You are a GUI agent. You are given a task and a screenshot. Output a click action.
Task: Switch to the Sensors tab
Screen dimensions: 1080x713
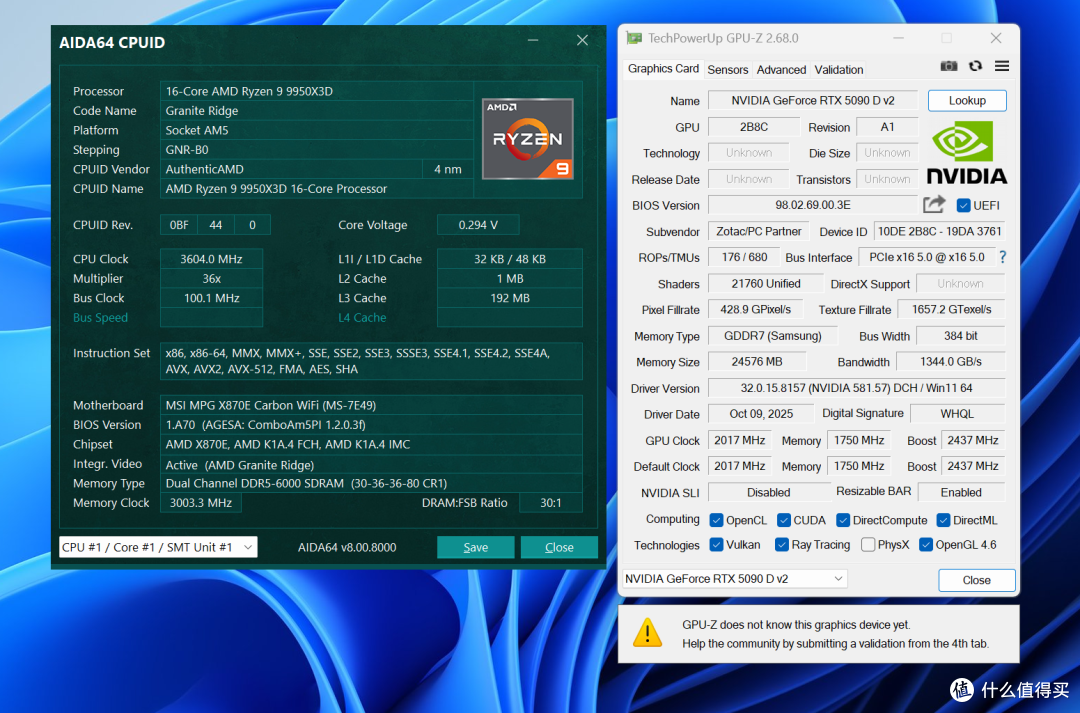[x=727, y=70]
